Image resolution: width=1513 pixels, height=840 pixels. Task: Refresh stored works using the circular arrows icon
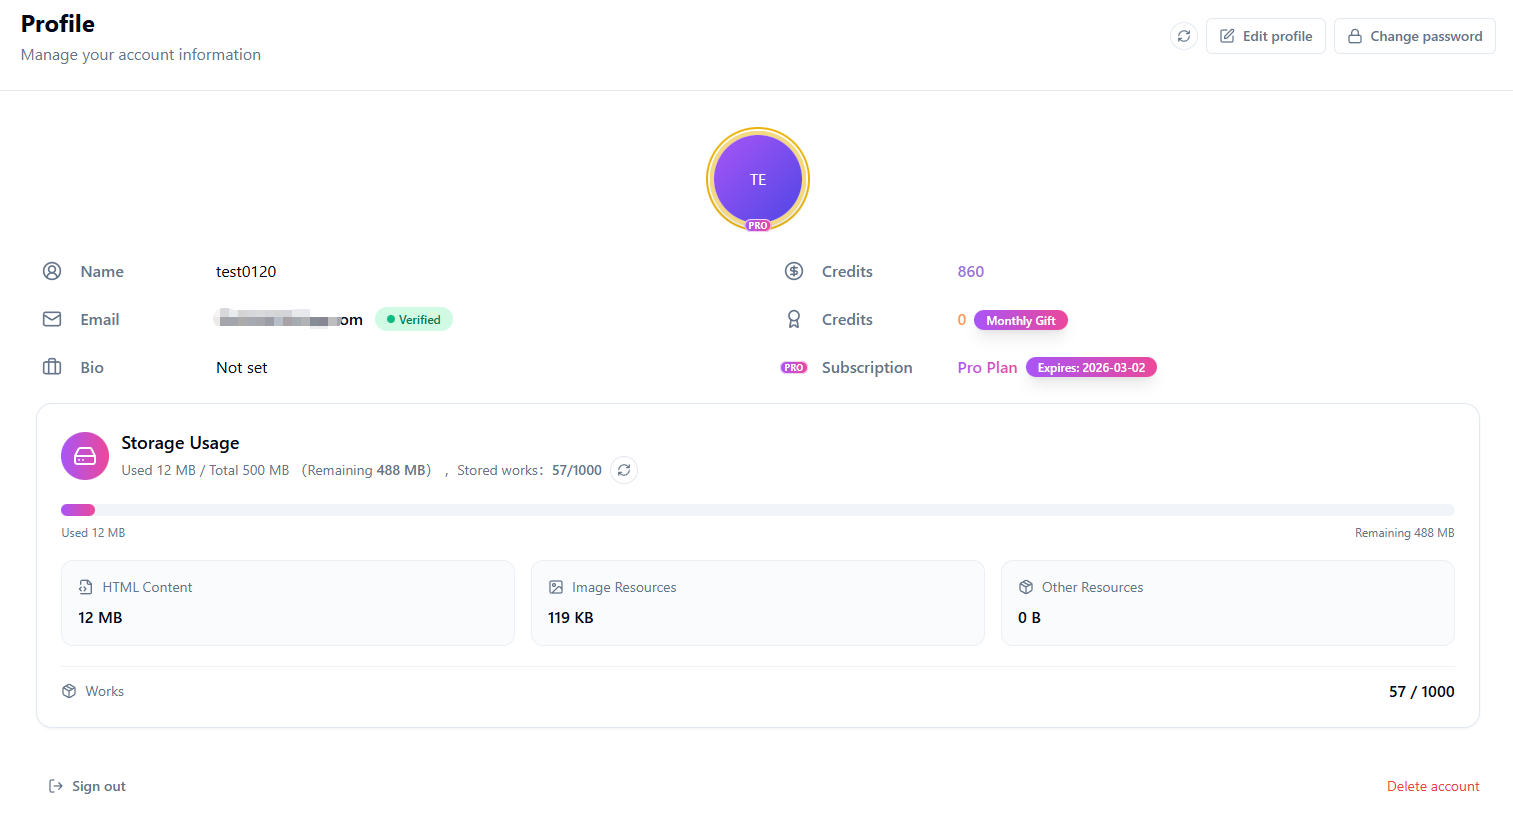point(623,470)
